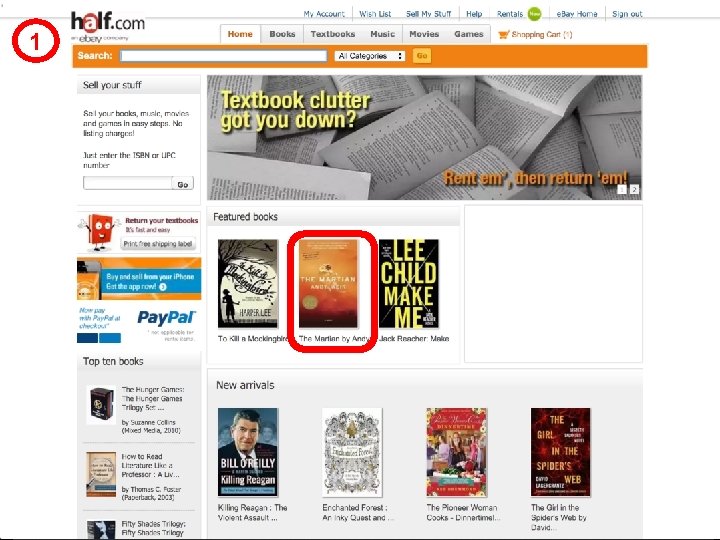Open the Wish List link

(x=375, y=14)
